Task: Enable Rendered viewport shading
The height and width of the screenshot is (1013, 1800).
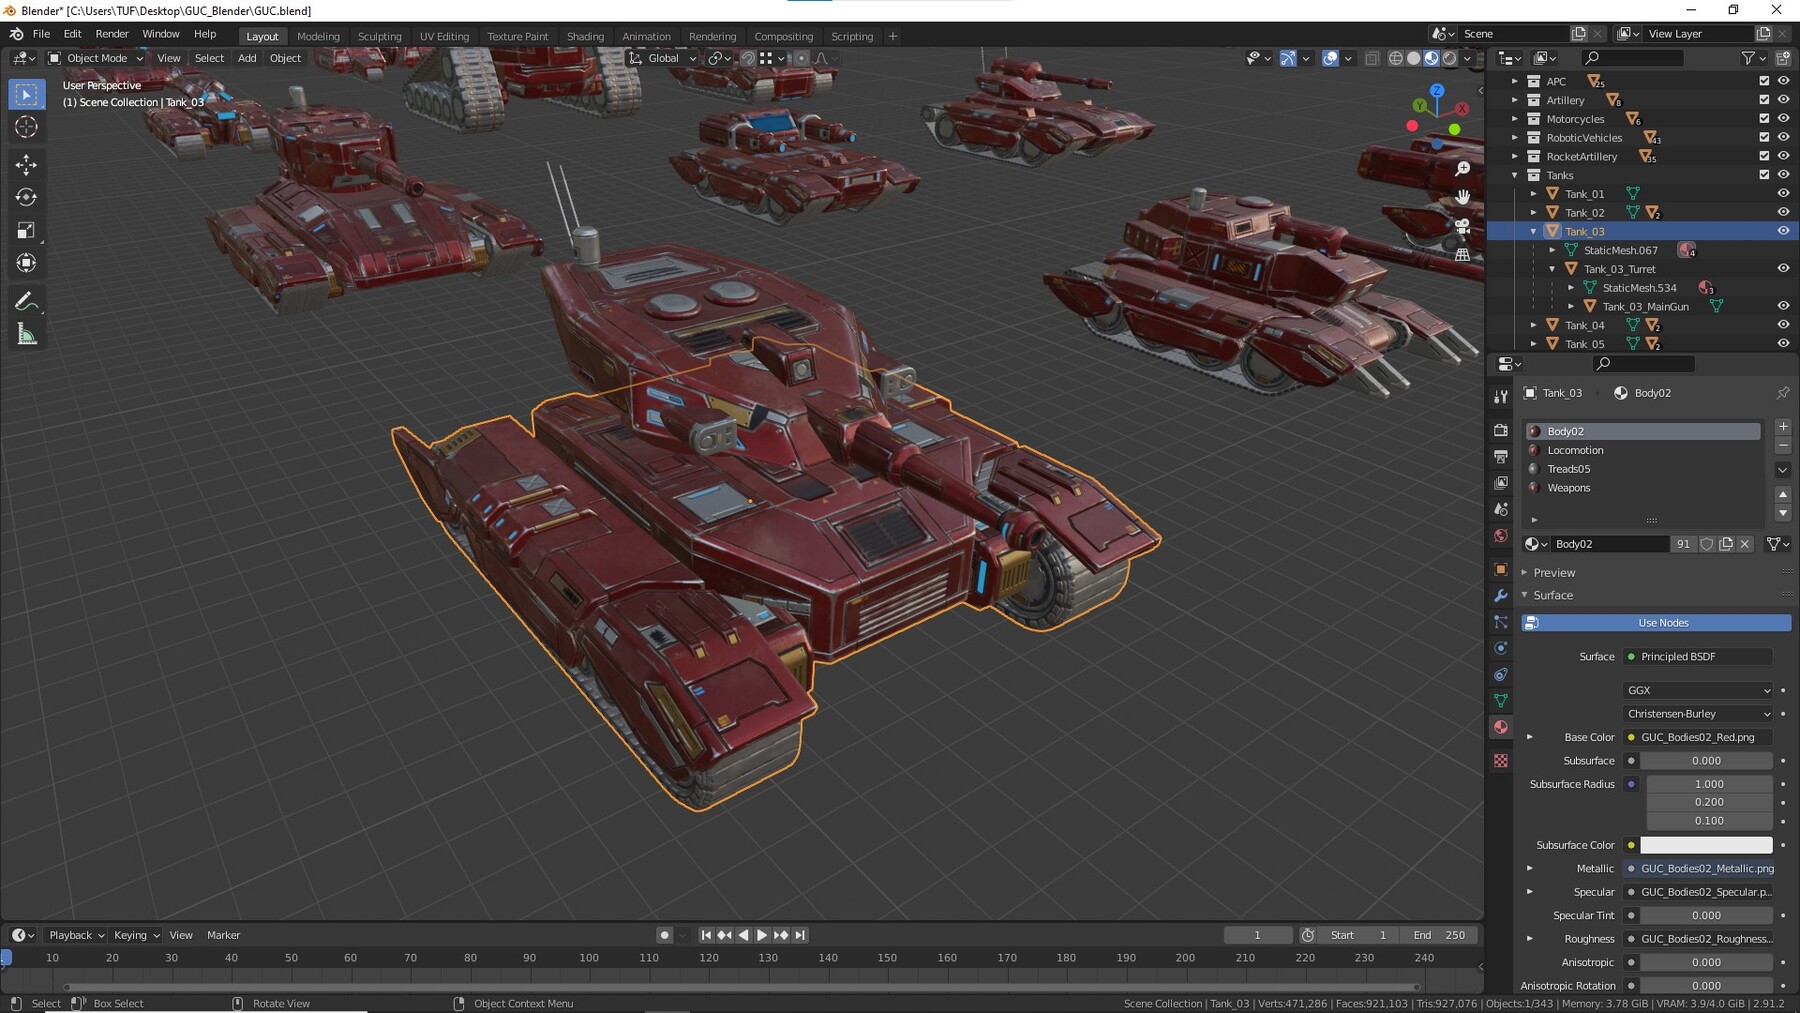Action: click(1449, 57)
